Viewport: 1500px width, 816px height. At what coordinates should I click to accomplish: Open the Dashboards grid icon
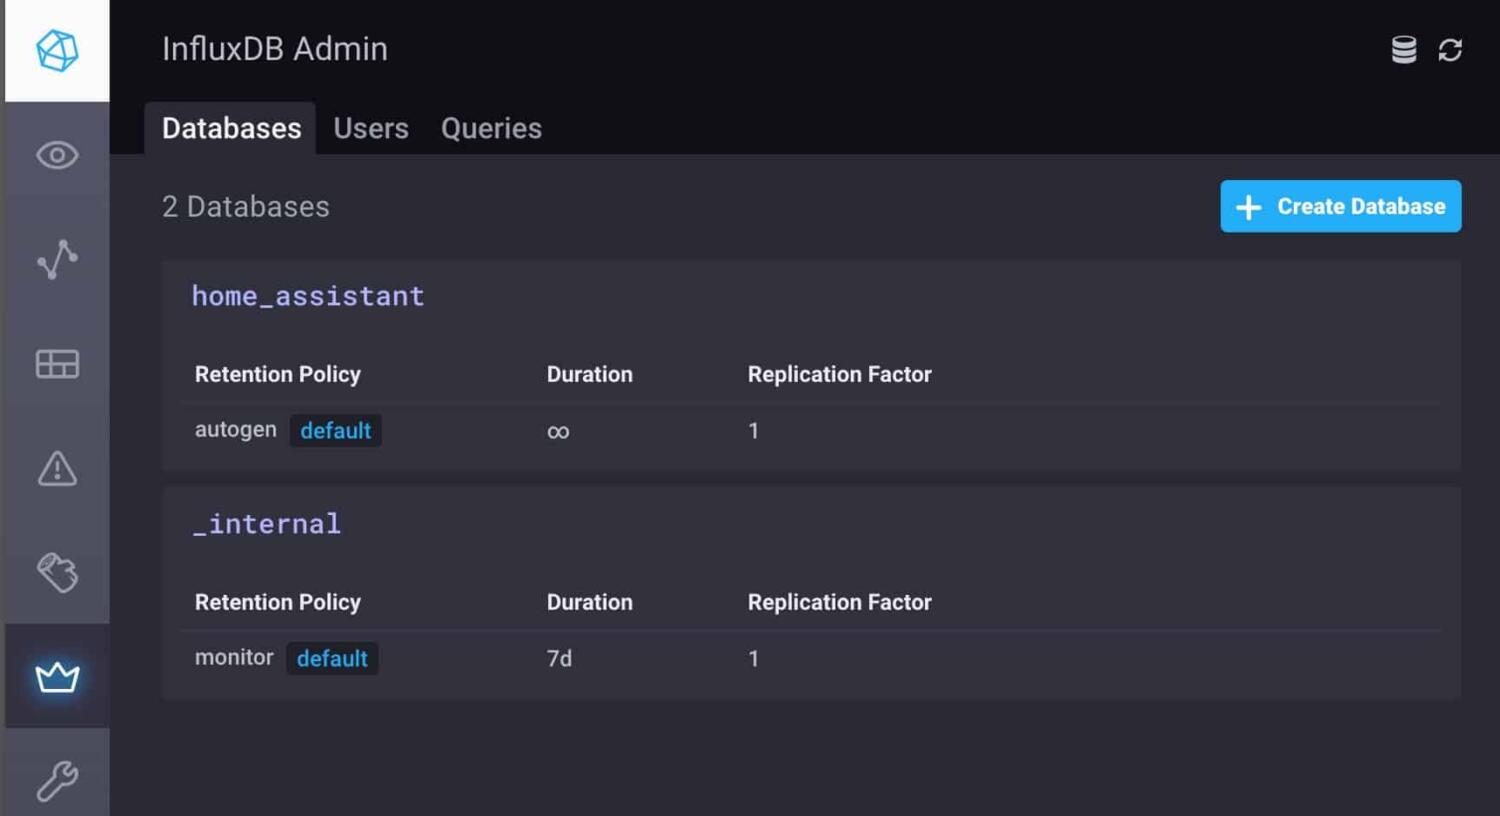click(x=57, y=364)
